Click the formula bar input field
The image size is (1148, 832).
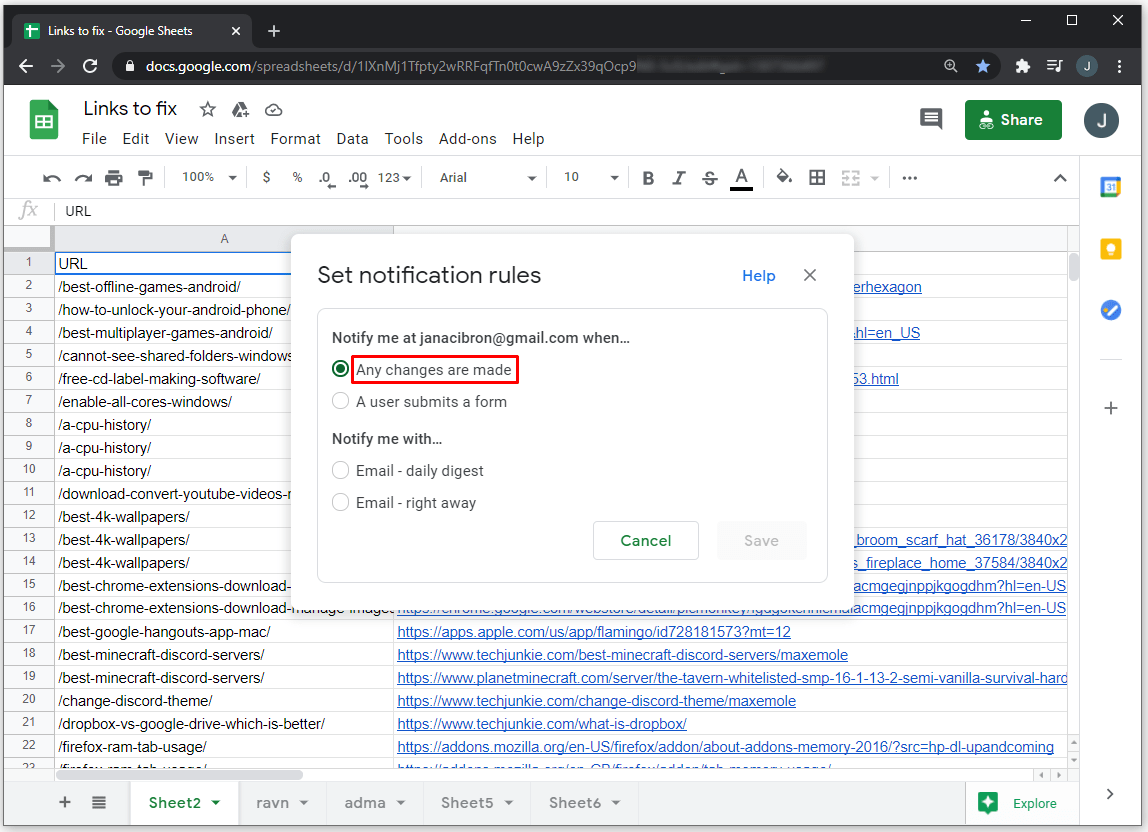(560, 211)
